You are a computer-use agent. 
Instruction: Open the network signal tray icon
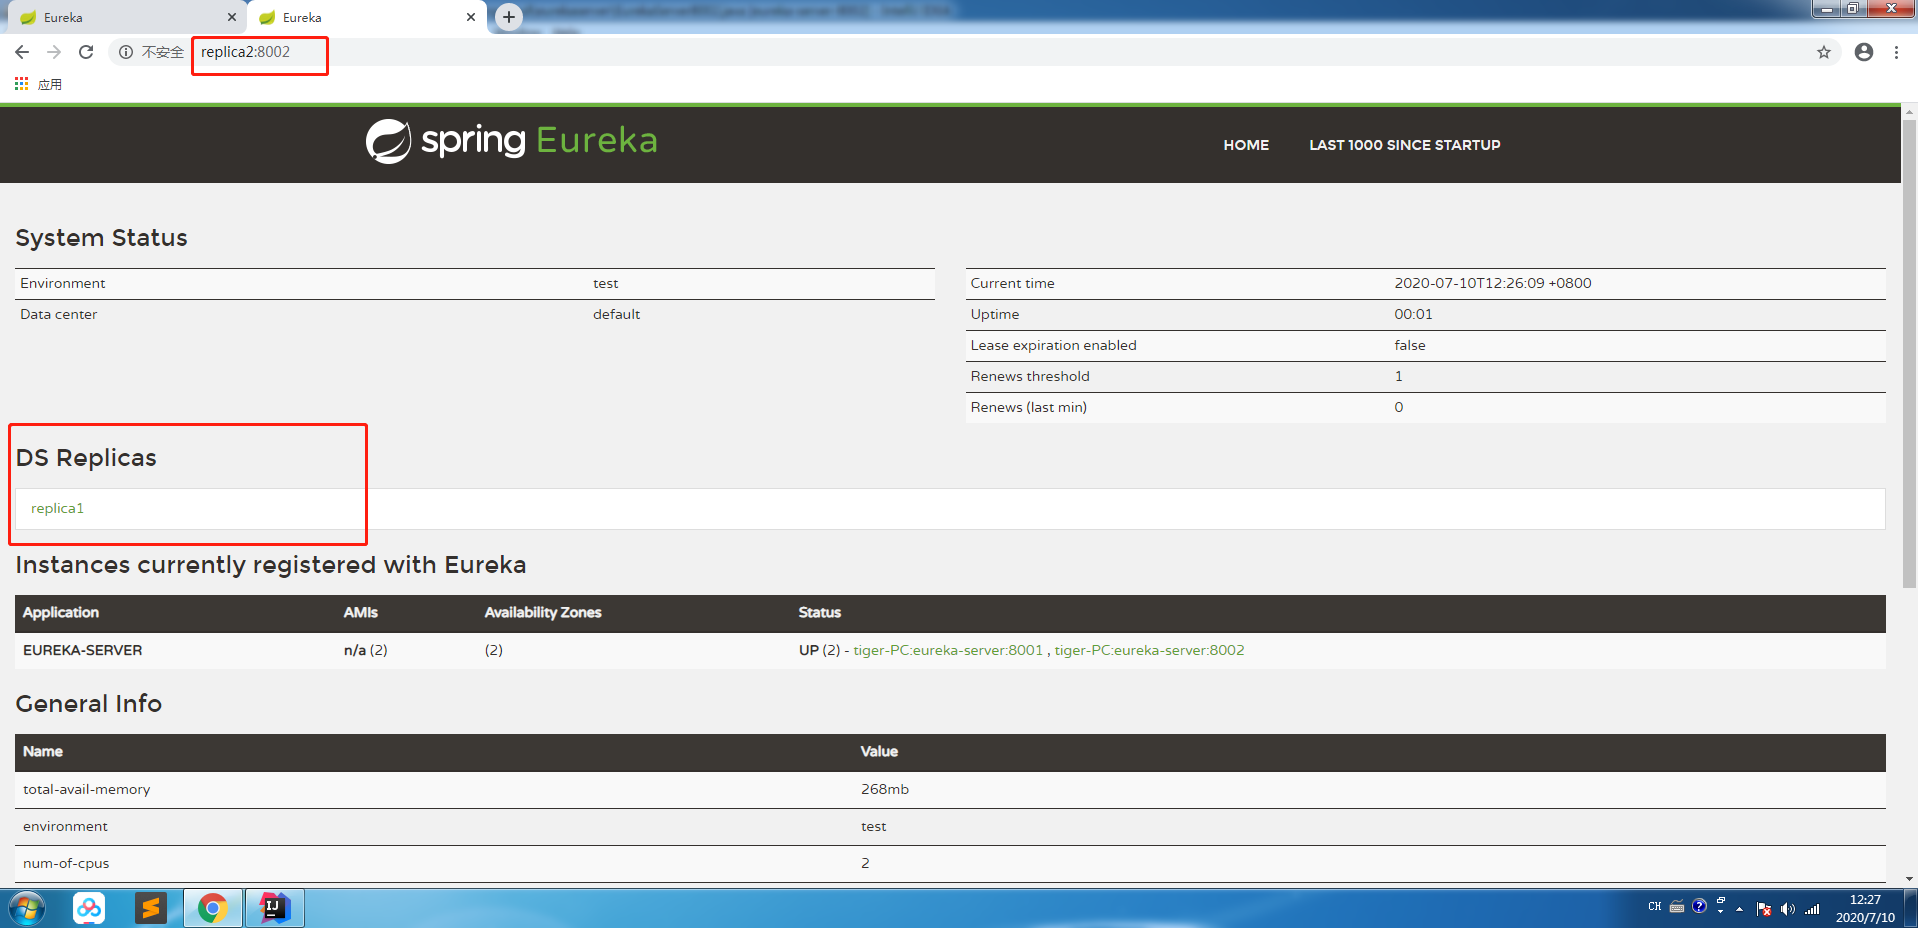pyautogui.click(x=1812, y=909)
